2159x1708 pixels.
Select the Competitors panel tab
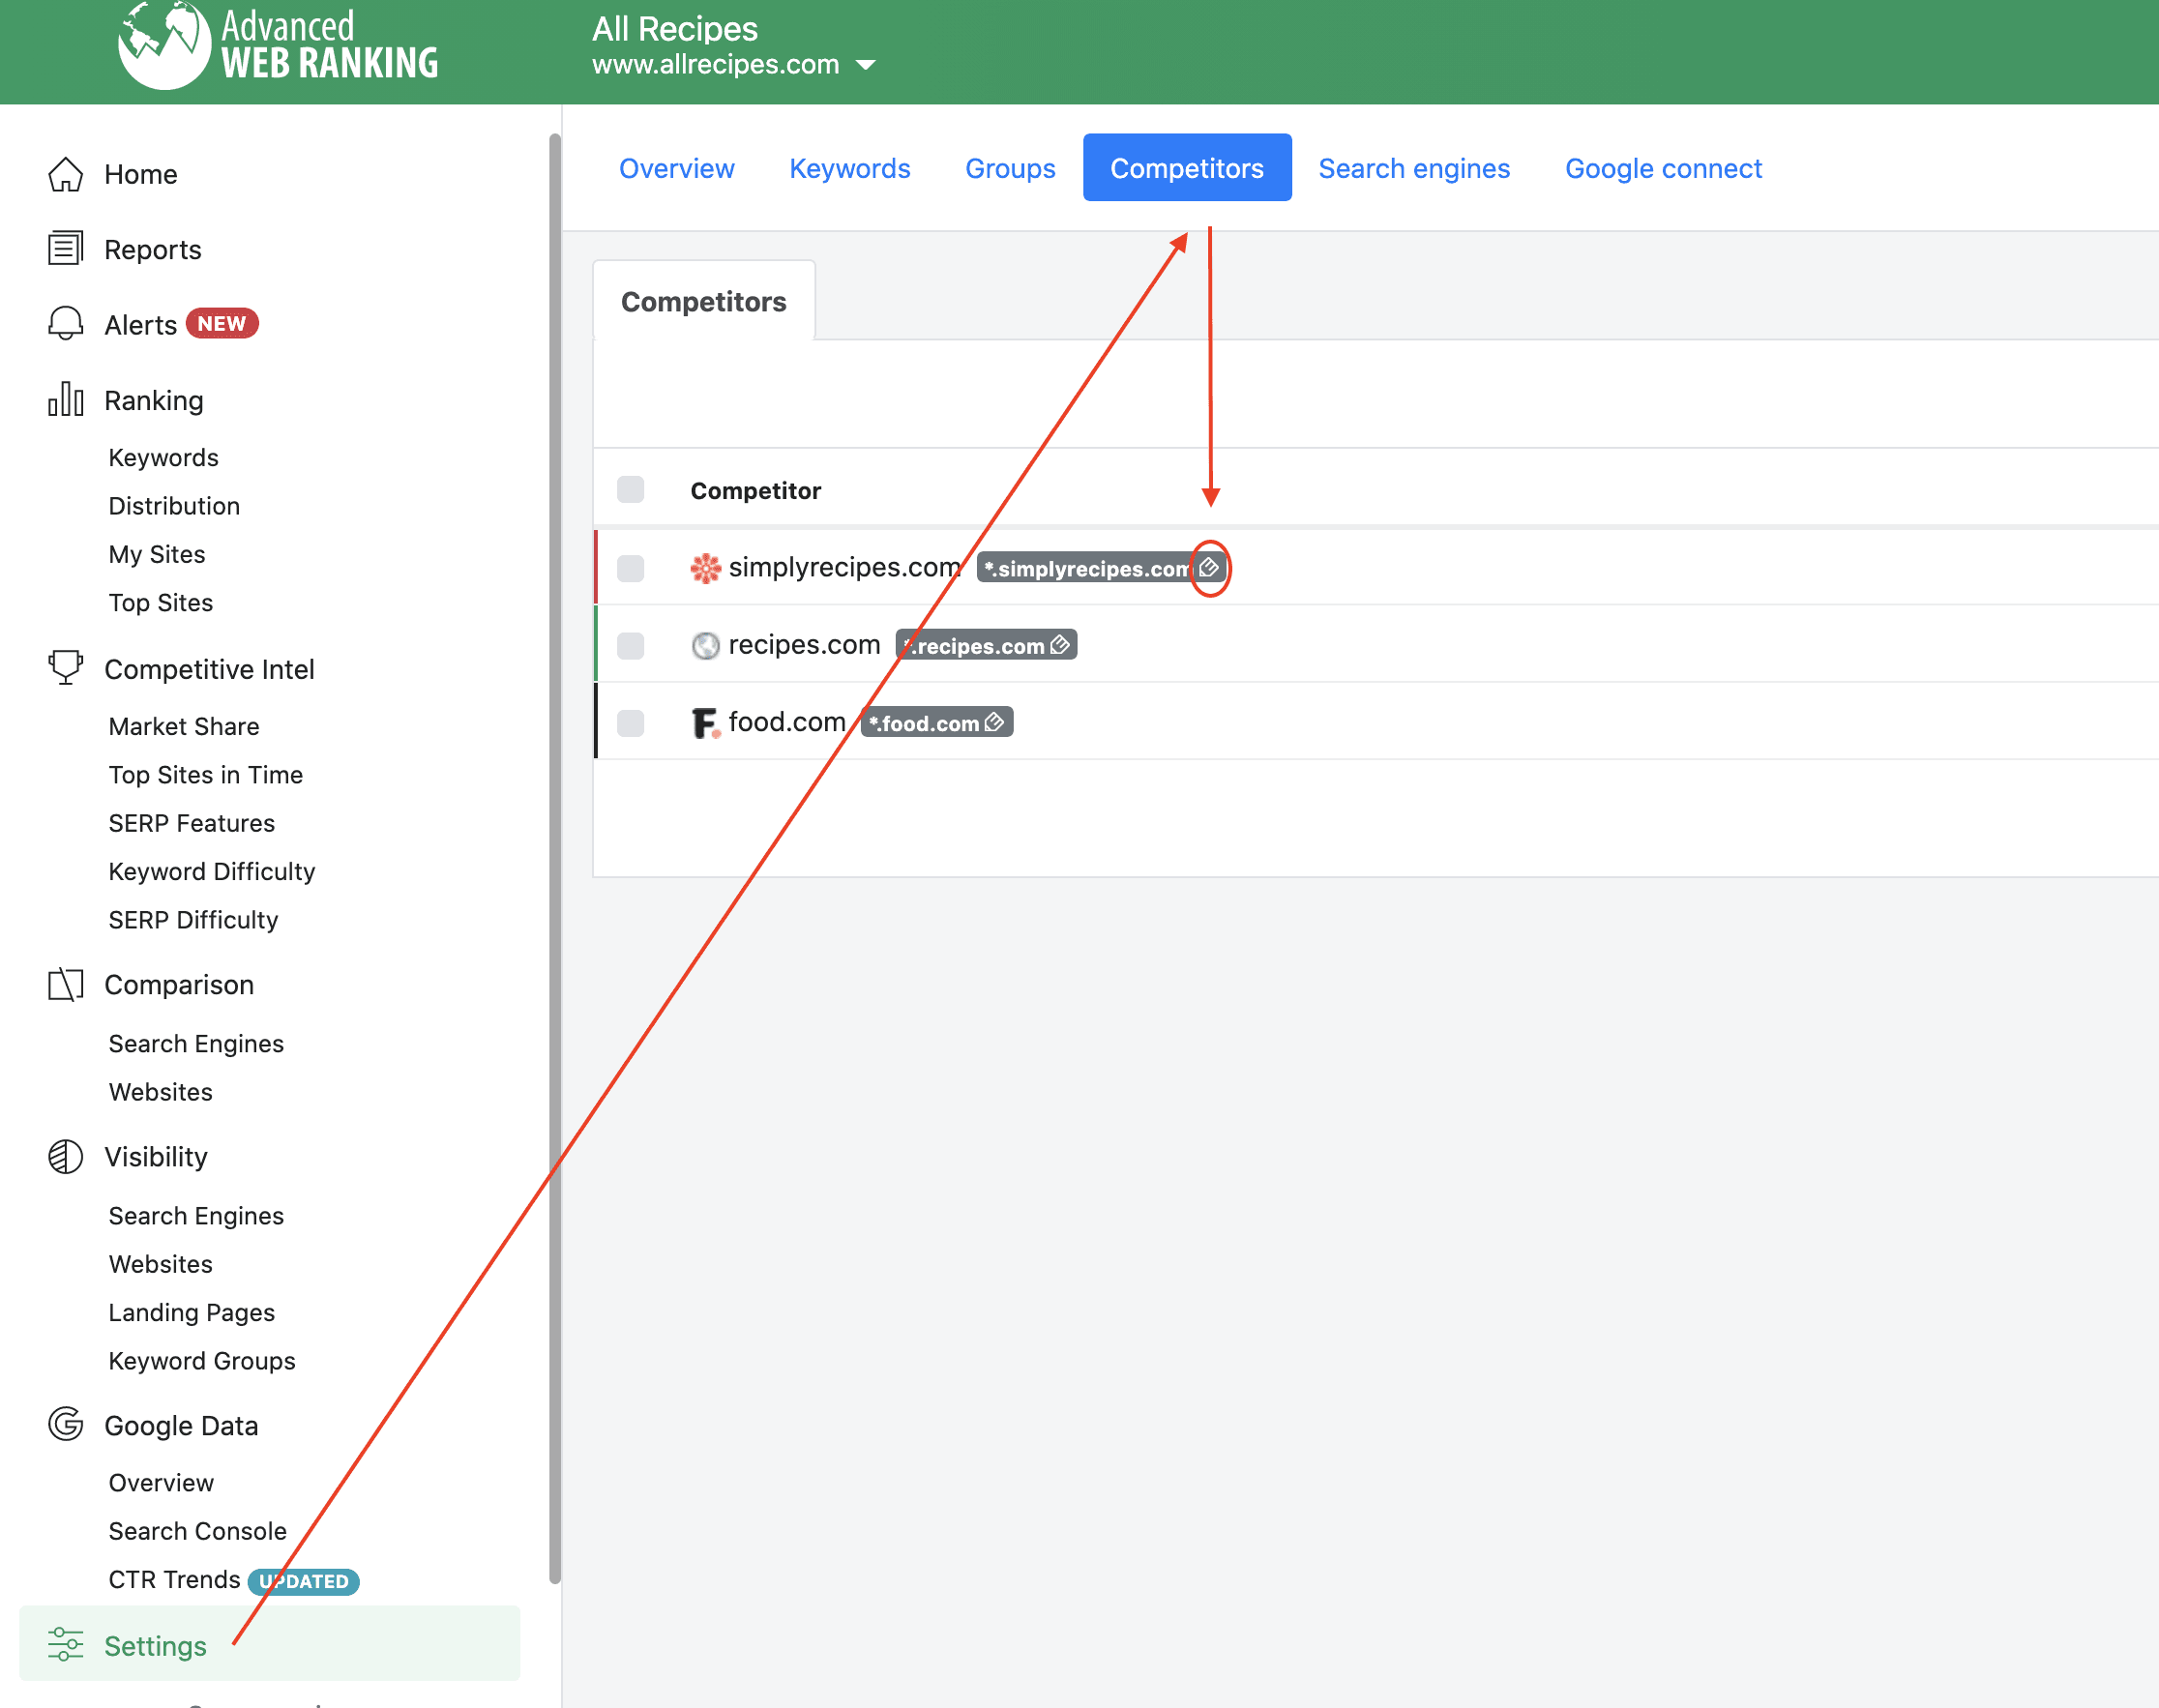pyautogui.click(x=704, y=301)
